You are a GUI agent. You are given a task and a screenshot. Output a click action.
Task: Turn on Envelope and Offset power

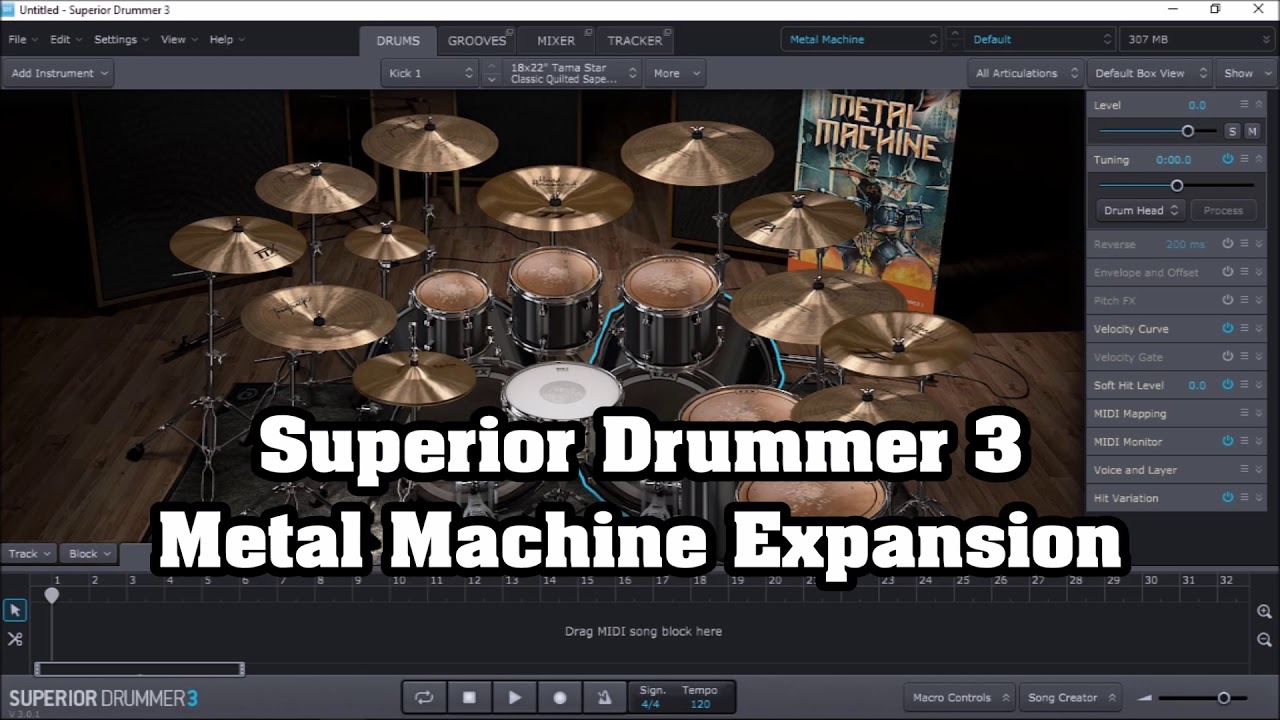click(x=1227, y=272)
